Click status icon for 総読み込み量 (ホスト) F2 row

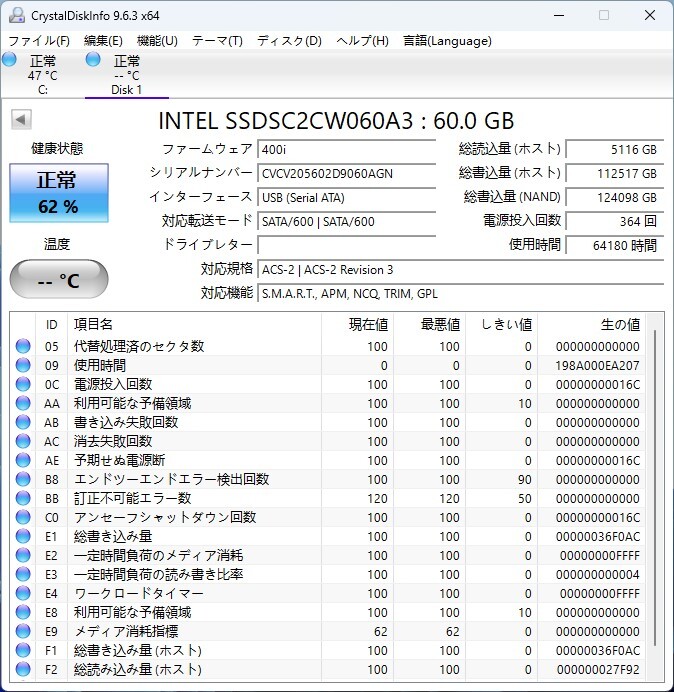coord(23,669)
